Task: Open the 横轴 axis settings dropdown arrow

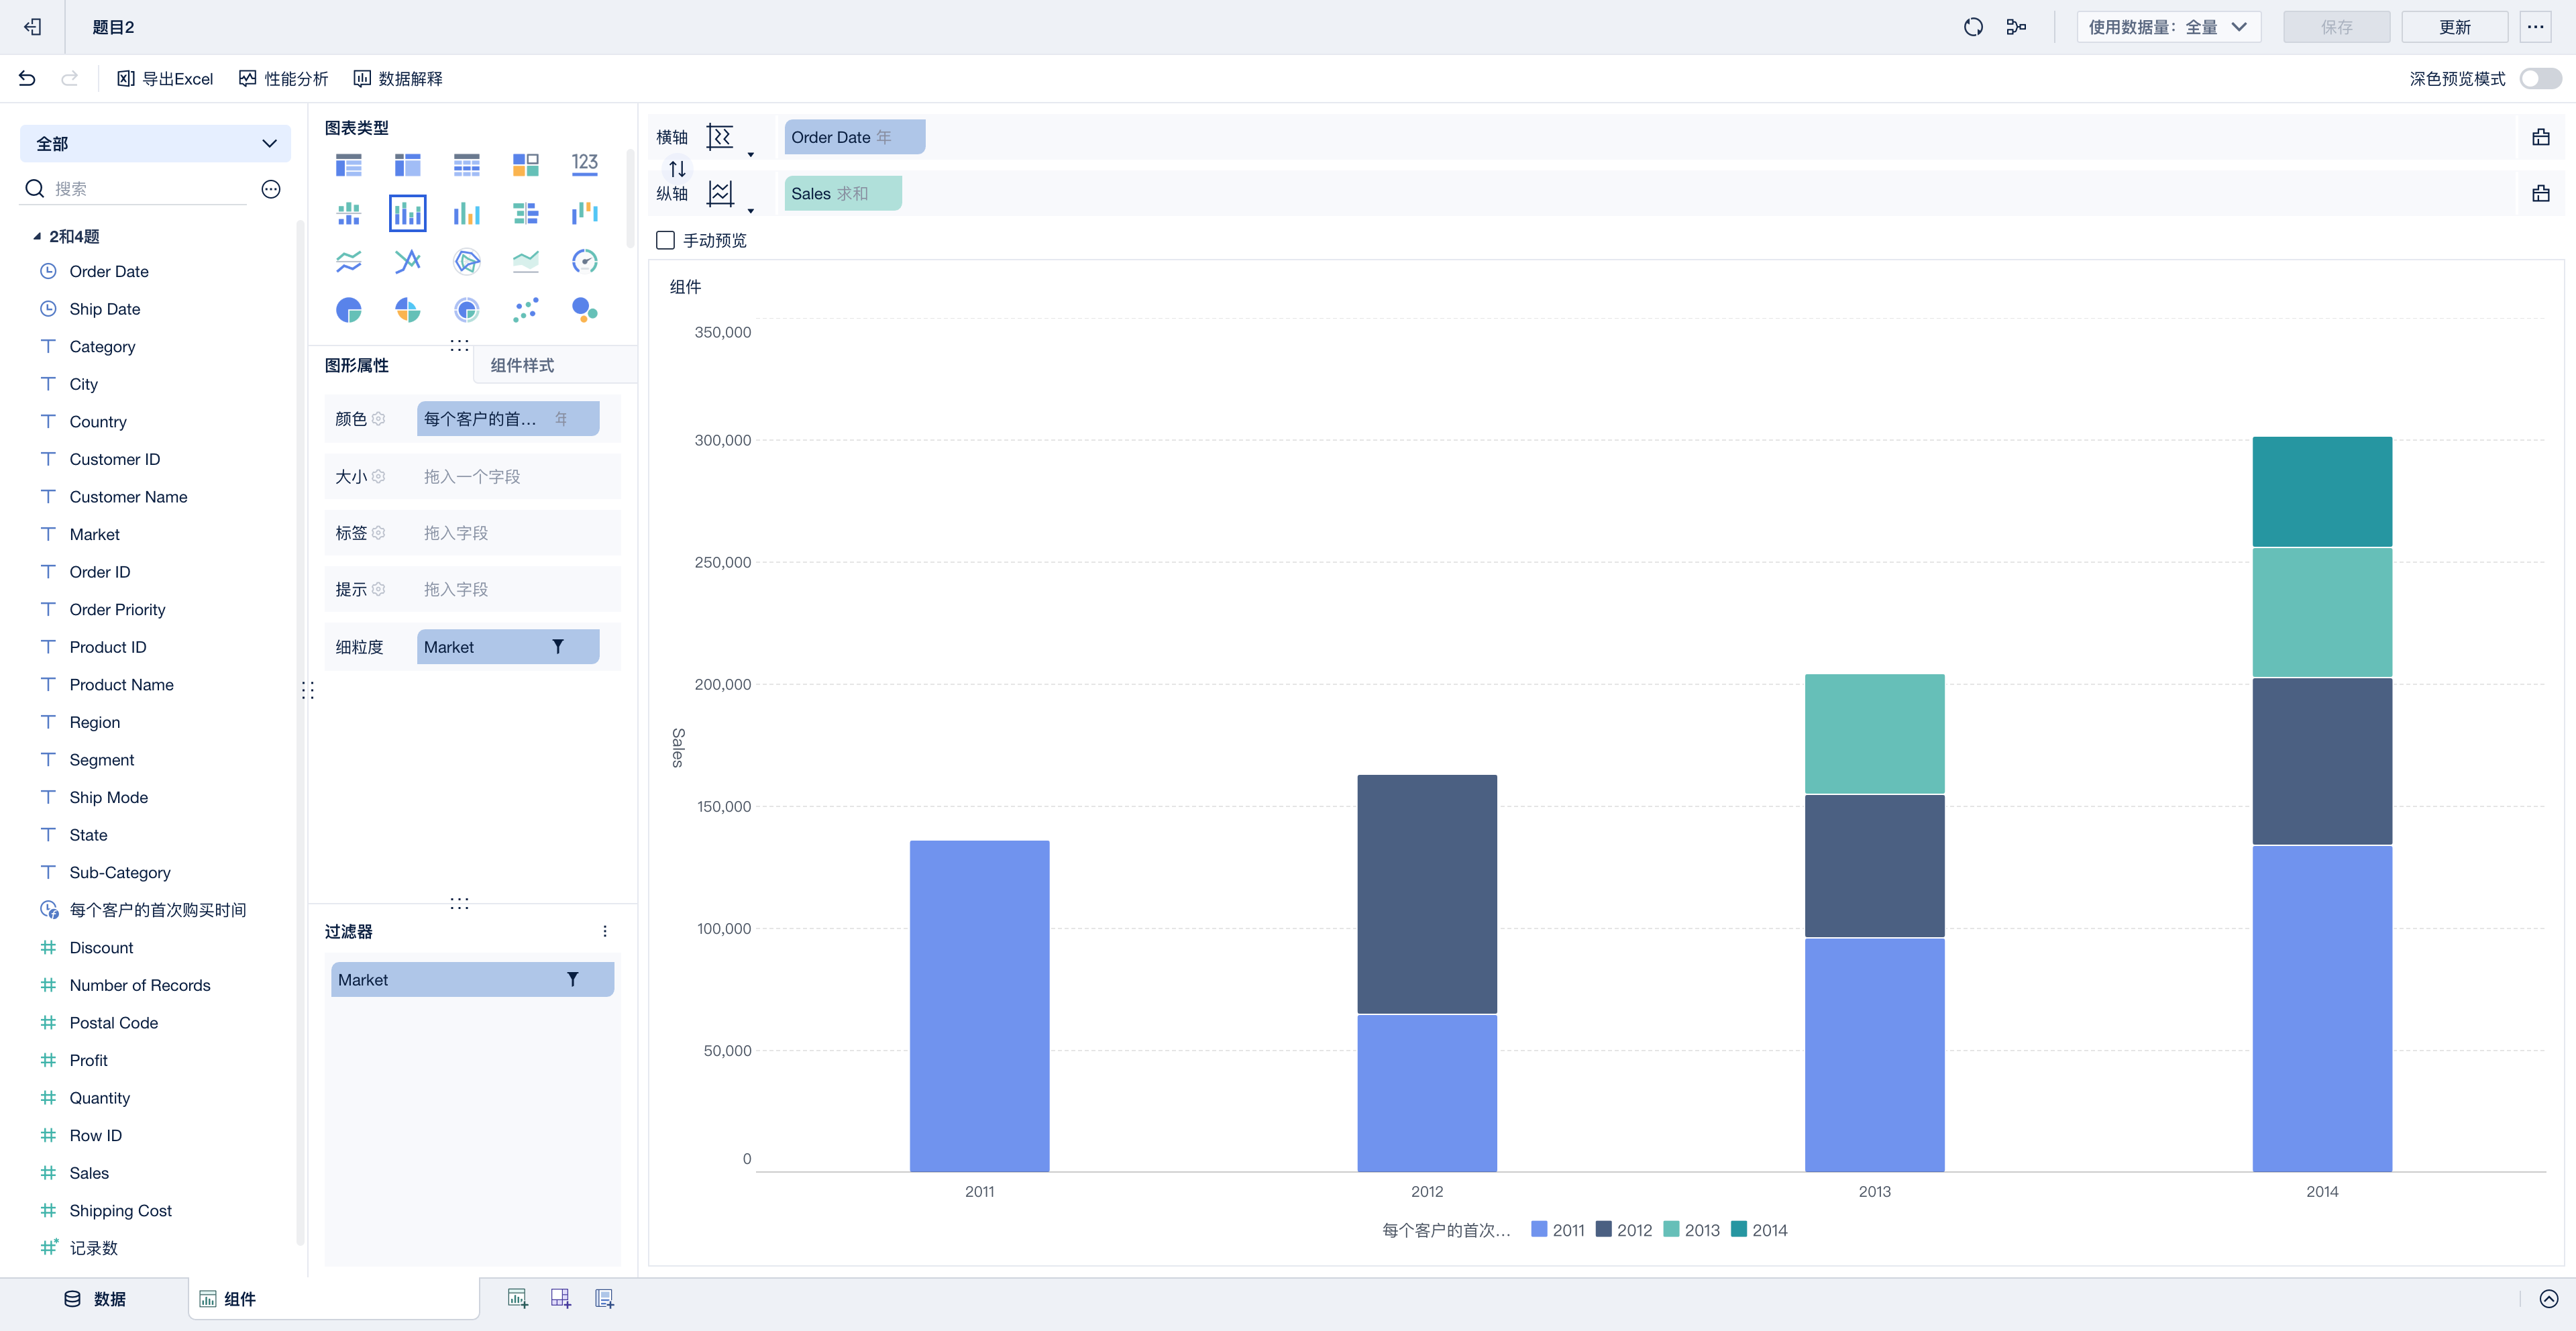Action: click(751, 154)
